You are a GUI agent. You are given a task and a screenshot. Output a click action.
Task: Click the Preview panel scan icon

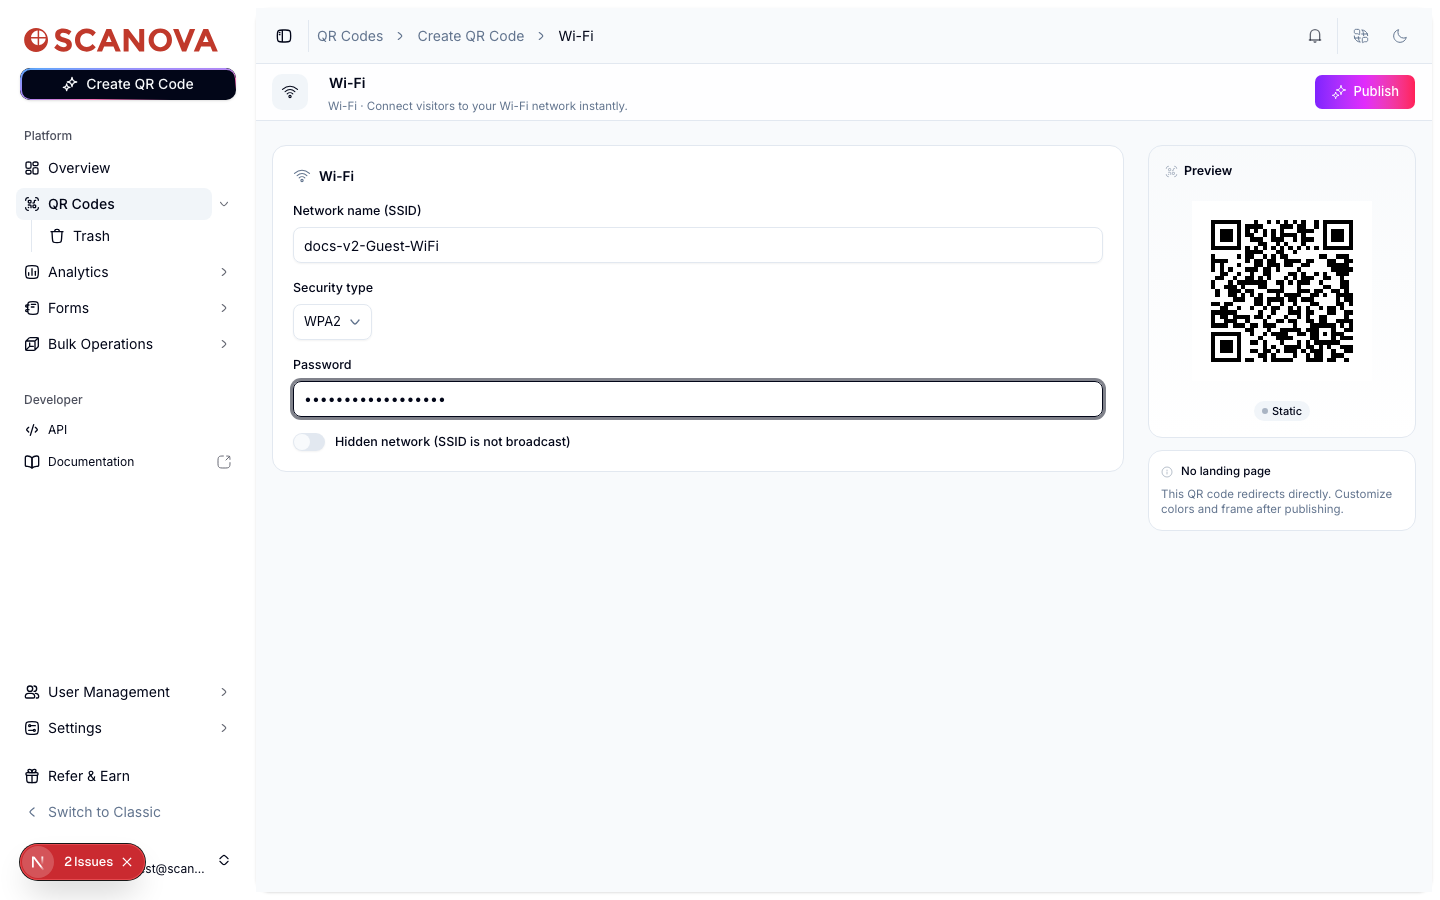pos(1171,171)
